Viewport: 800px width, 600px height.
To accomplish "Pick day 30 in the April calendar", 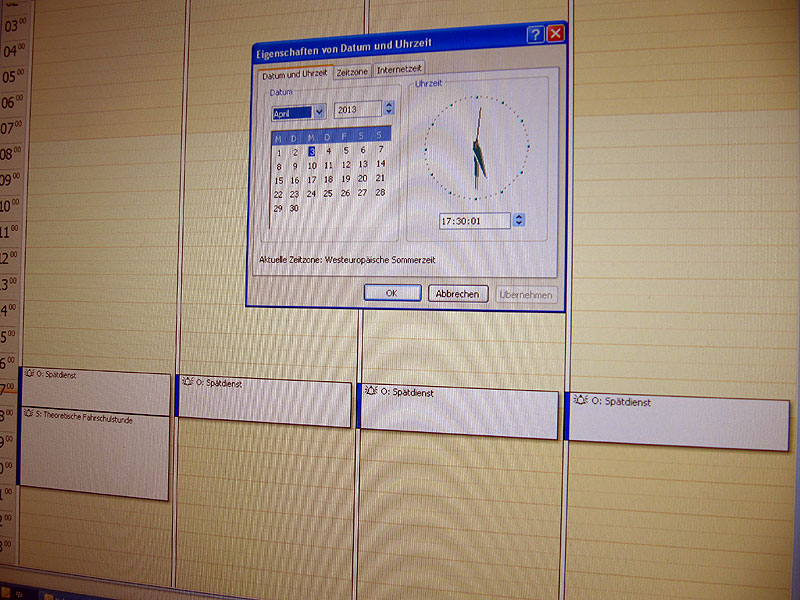I will click(295, 209).
